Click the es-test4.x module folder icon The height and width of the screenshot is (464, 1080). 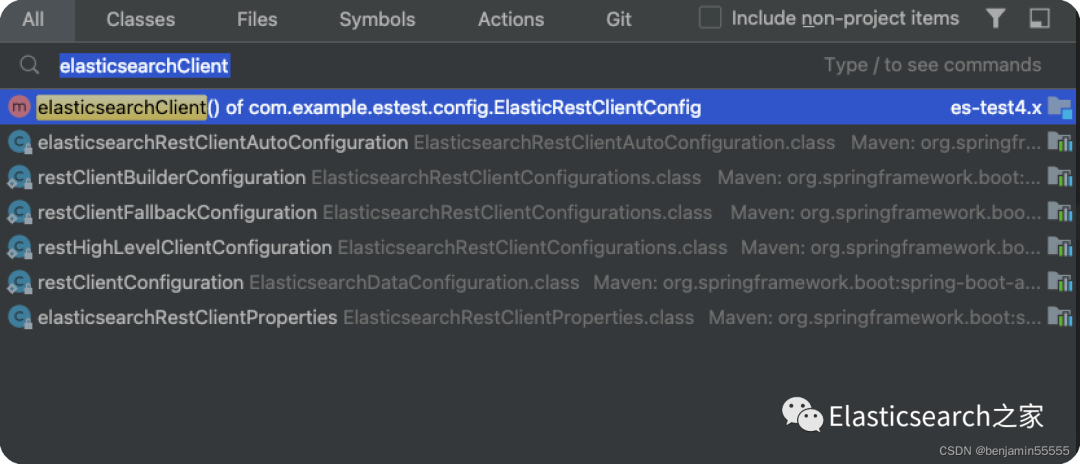point(1059,107)
